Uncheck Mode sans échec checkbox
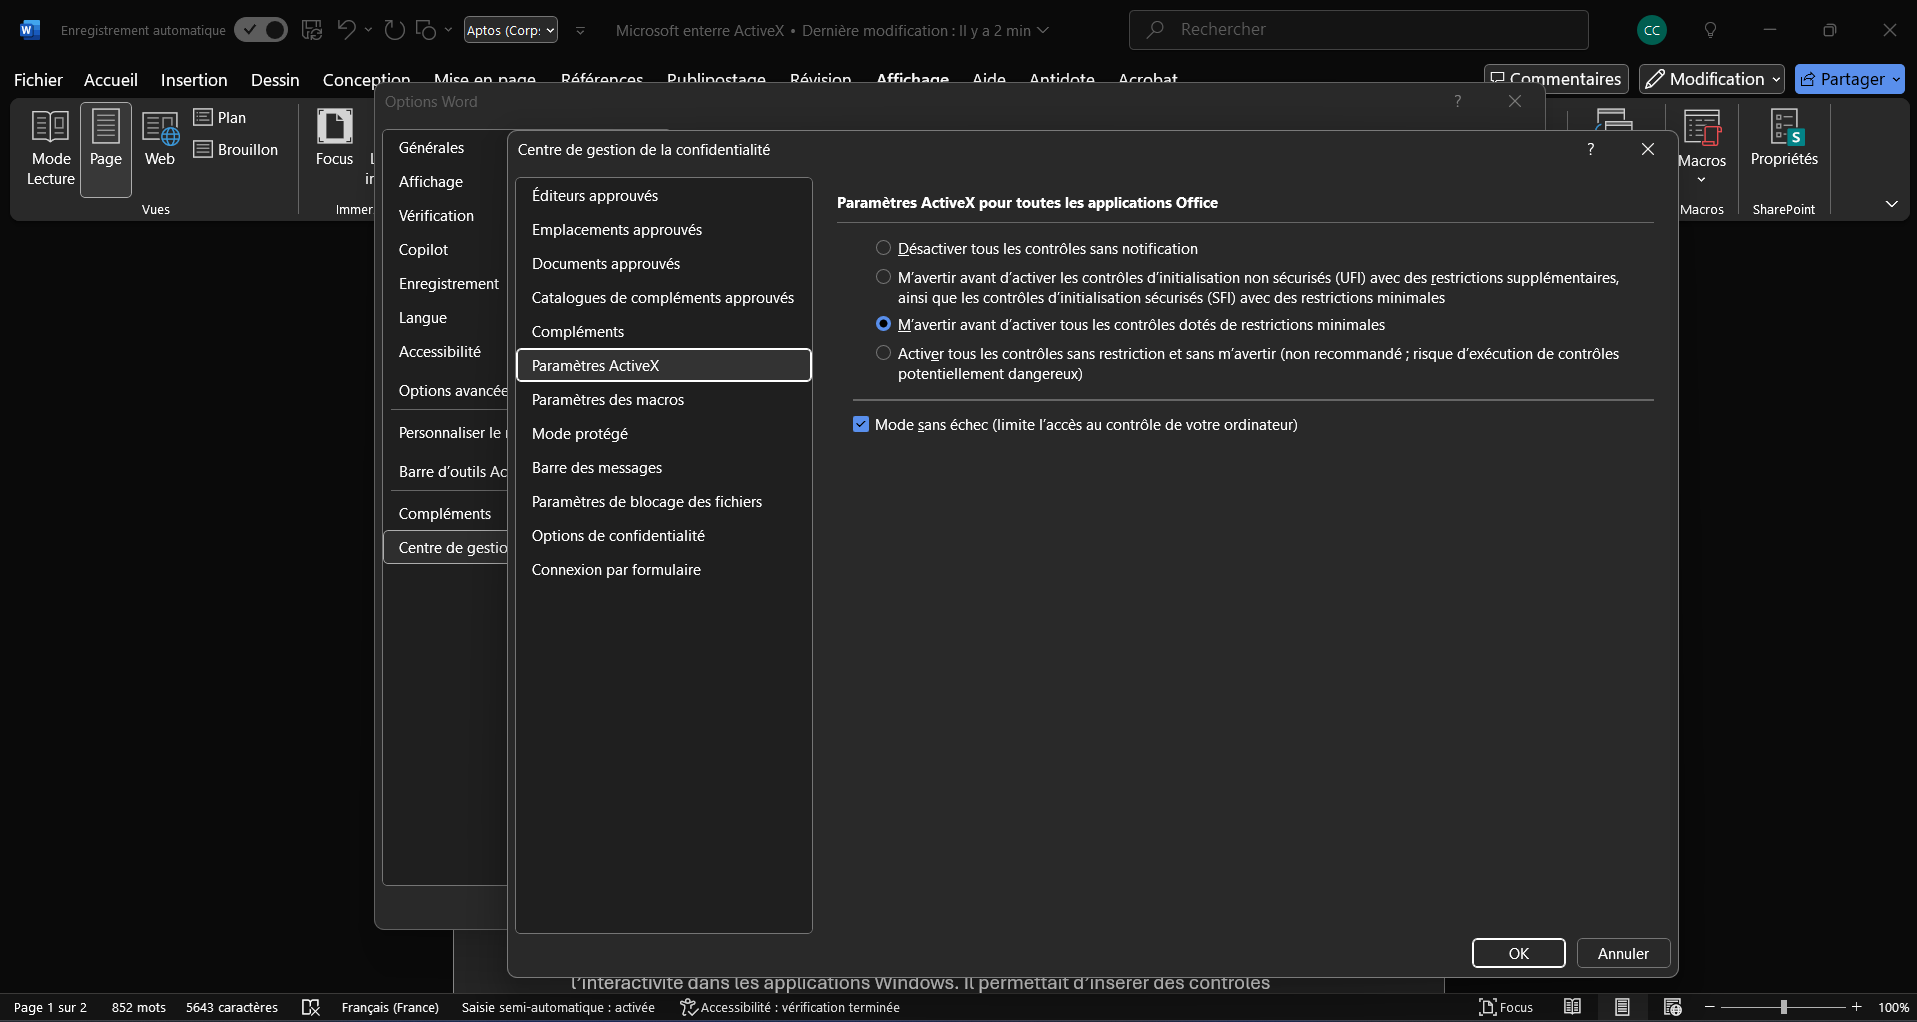Screen dimensions: 1917x1022 (861, 424)
